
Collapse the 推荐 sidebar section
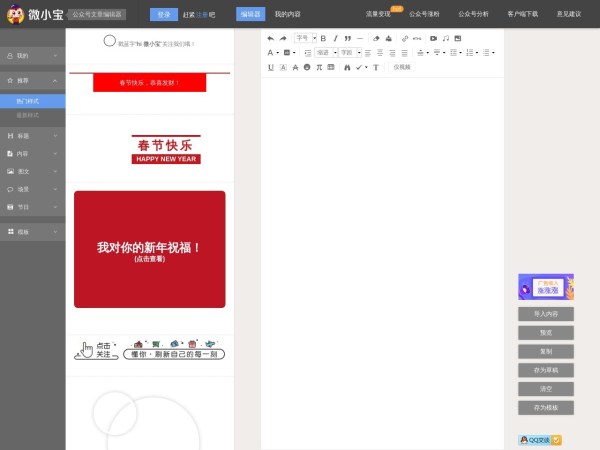click(32, 78)
